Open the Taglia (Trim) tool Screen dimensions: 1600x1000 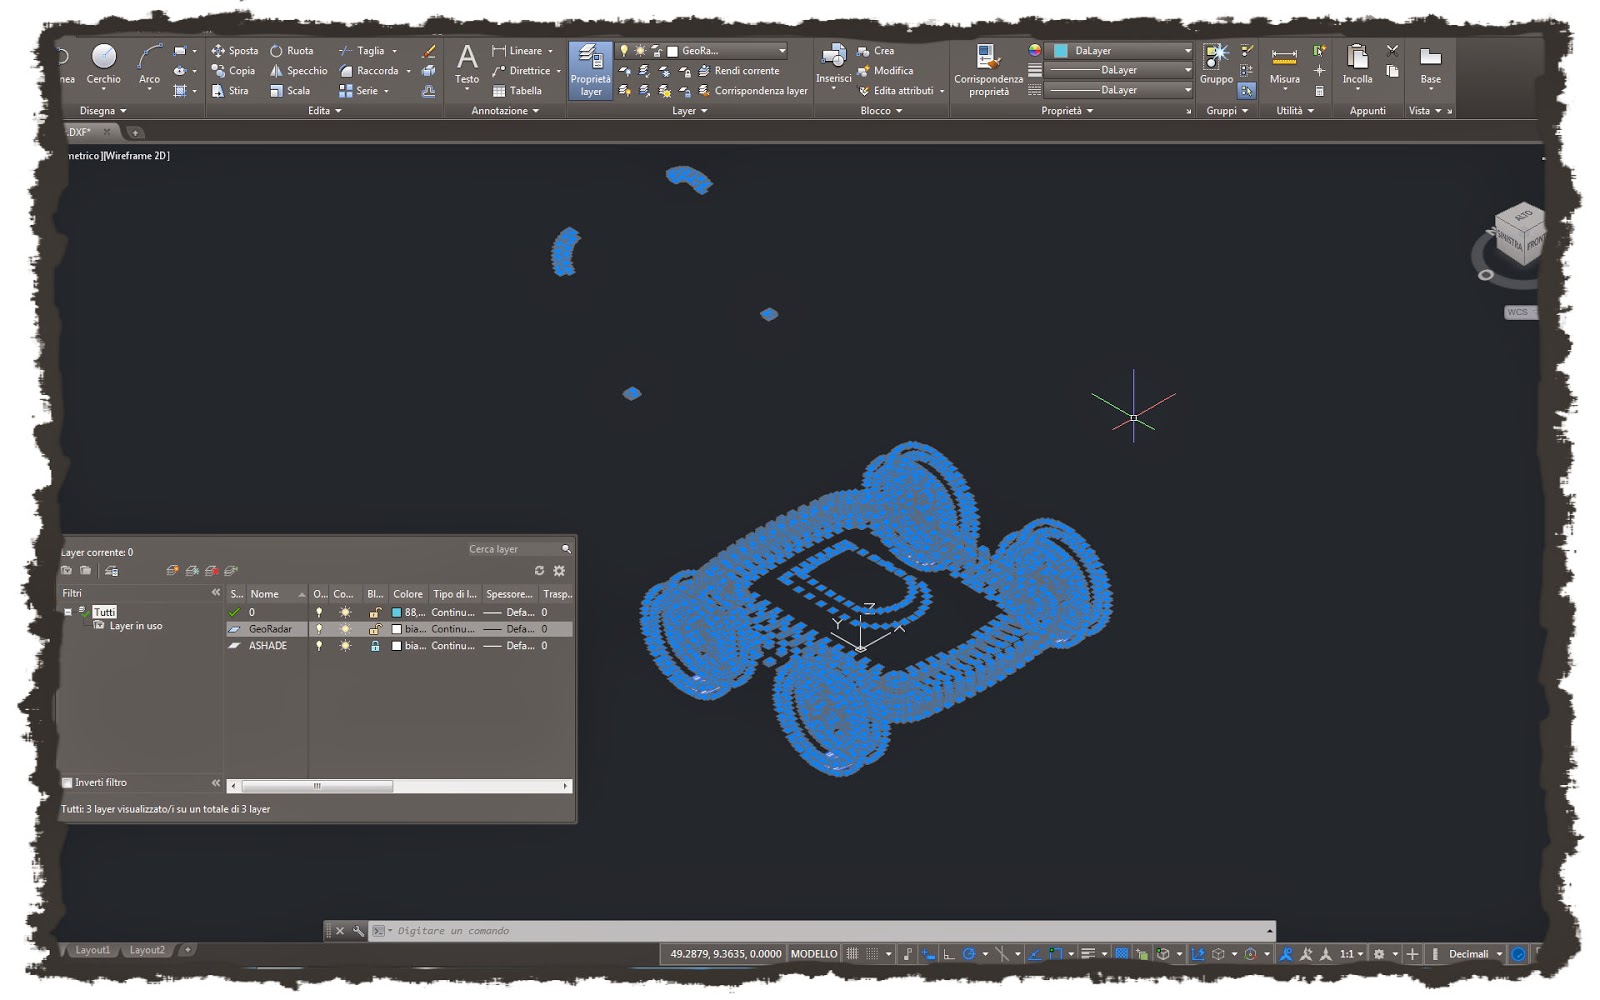367,50
